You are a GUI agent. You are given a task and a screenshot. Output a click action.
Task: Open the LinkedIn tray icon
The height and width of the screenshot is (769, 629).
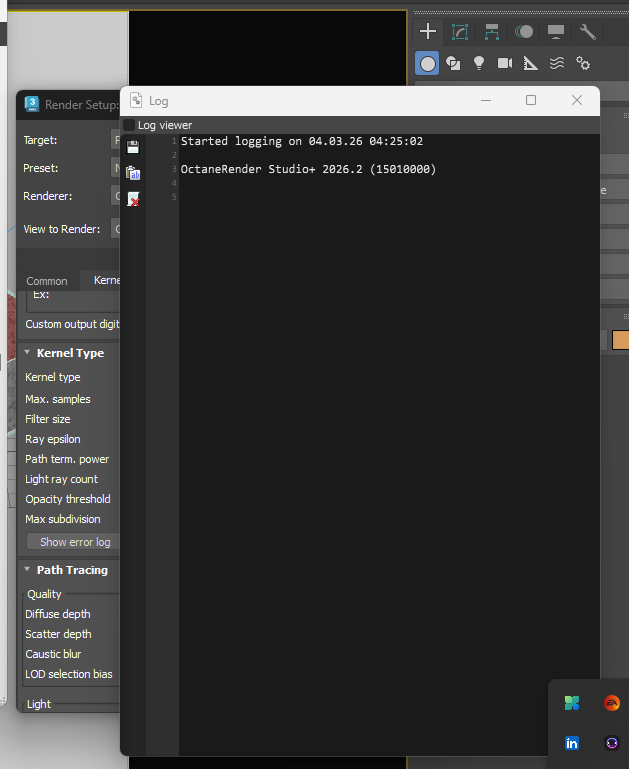coord(572,743)
